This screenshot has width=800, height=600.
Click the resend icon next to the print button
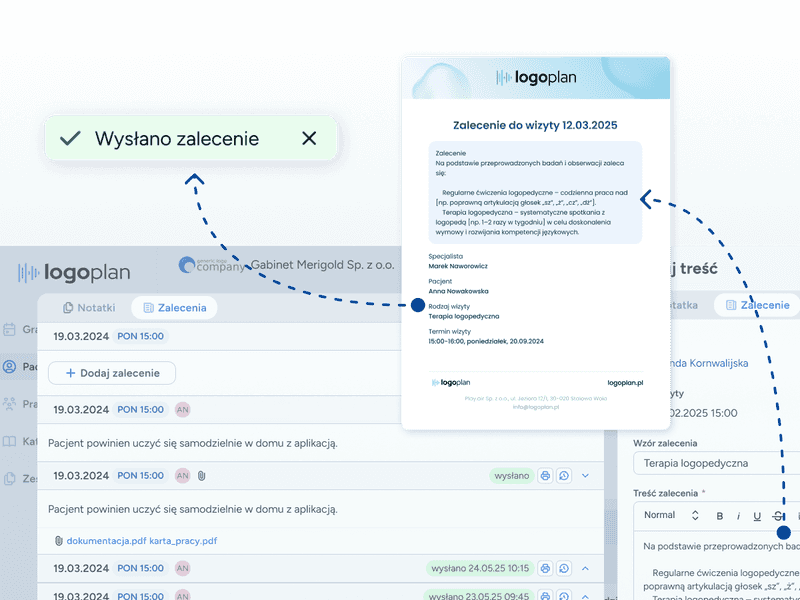(565, 476)
